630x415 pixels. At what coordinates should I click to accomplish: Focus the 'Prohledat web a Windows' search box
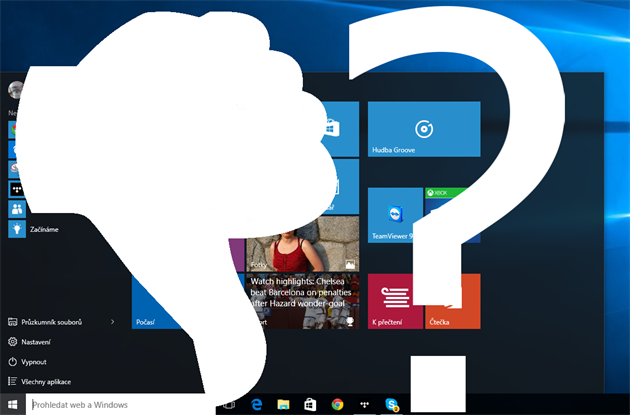click(x=119, y=405)
